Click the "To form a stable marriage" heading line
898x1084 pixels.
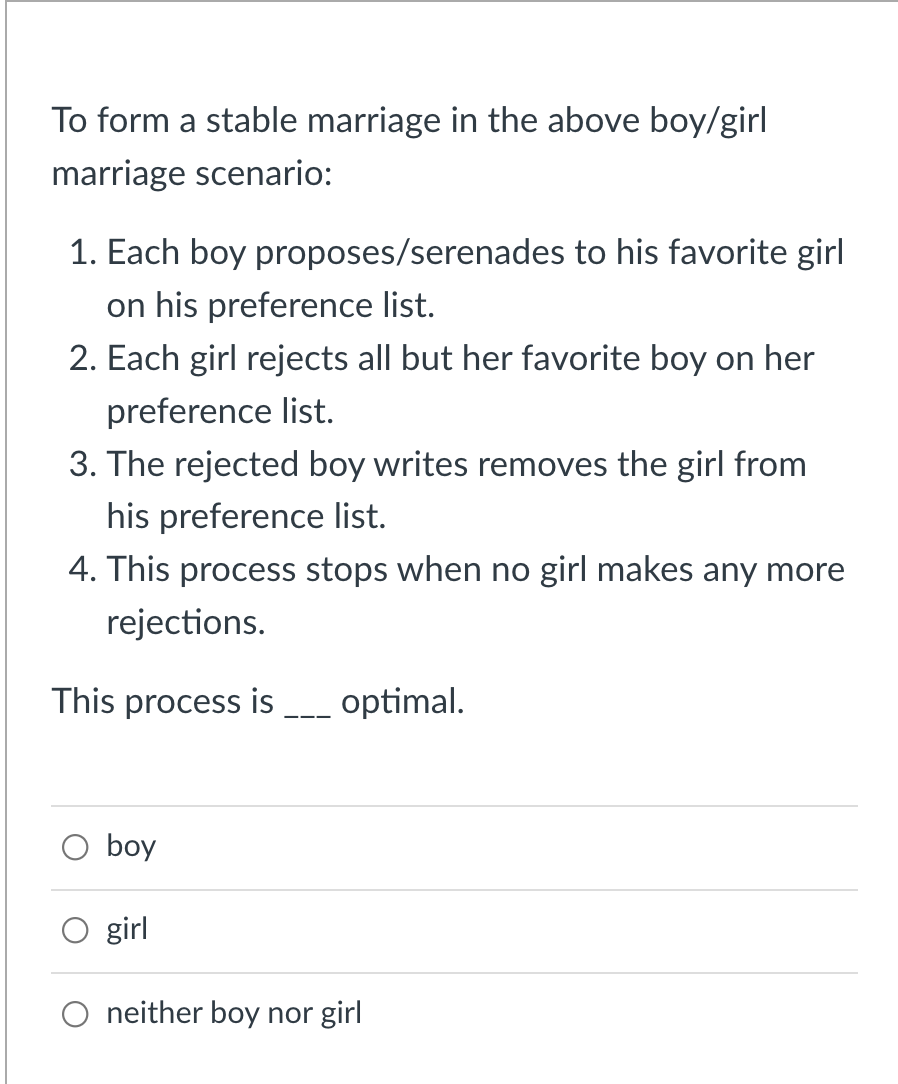click(409, 121)
